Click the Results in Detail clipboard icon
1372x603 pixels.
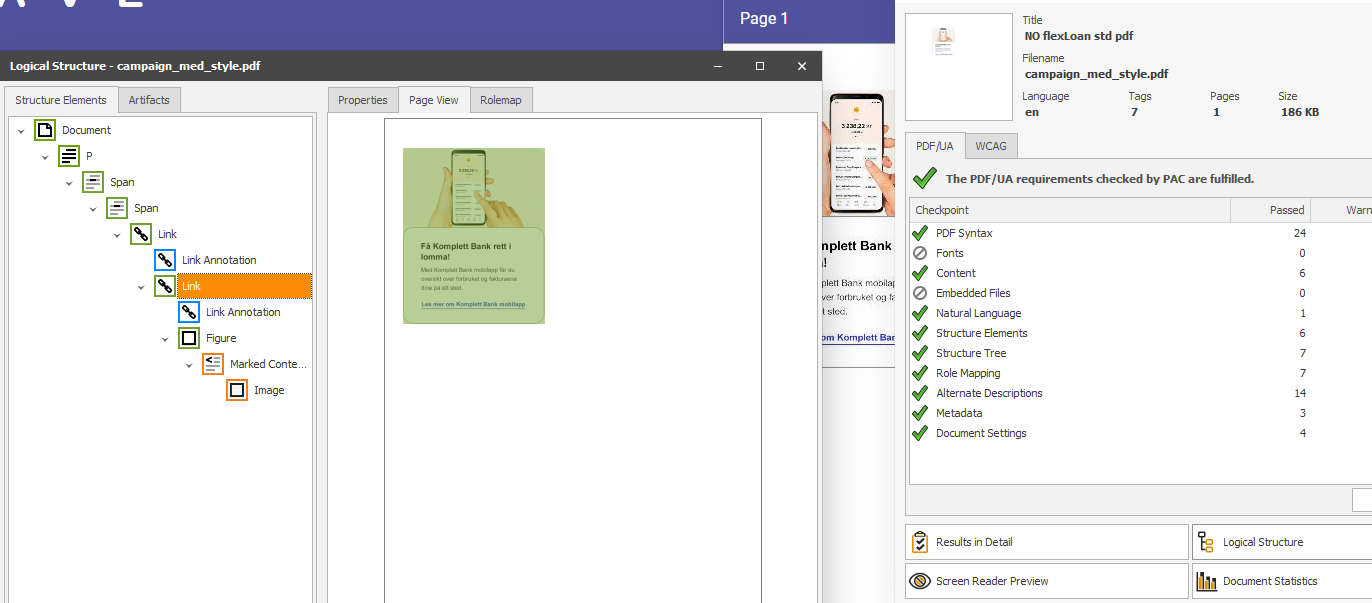920,542
